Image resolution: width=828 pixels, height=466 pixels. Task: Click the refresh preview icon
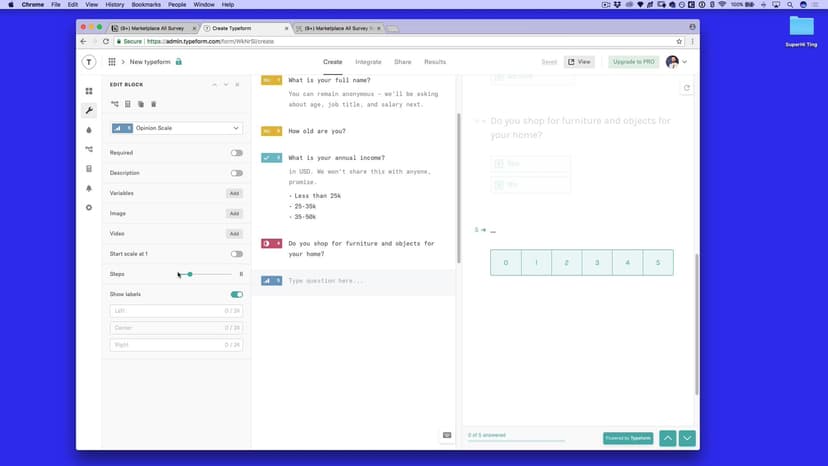pos(686,88)
